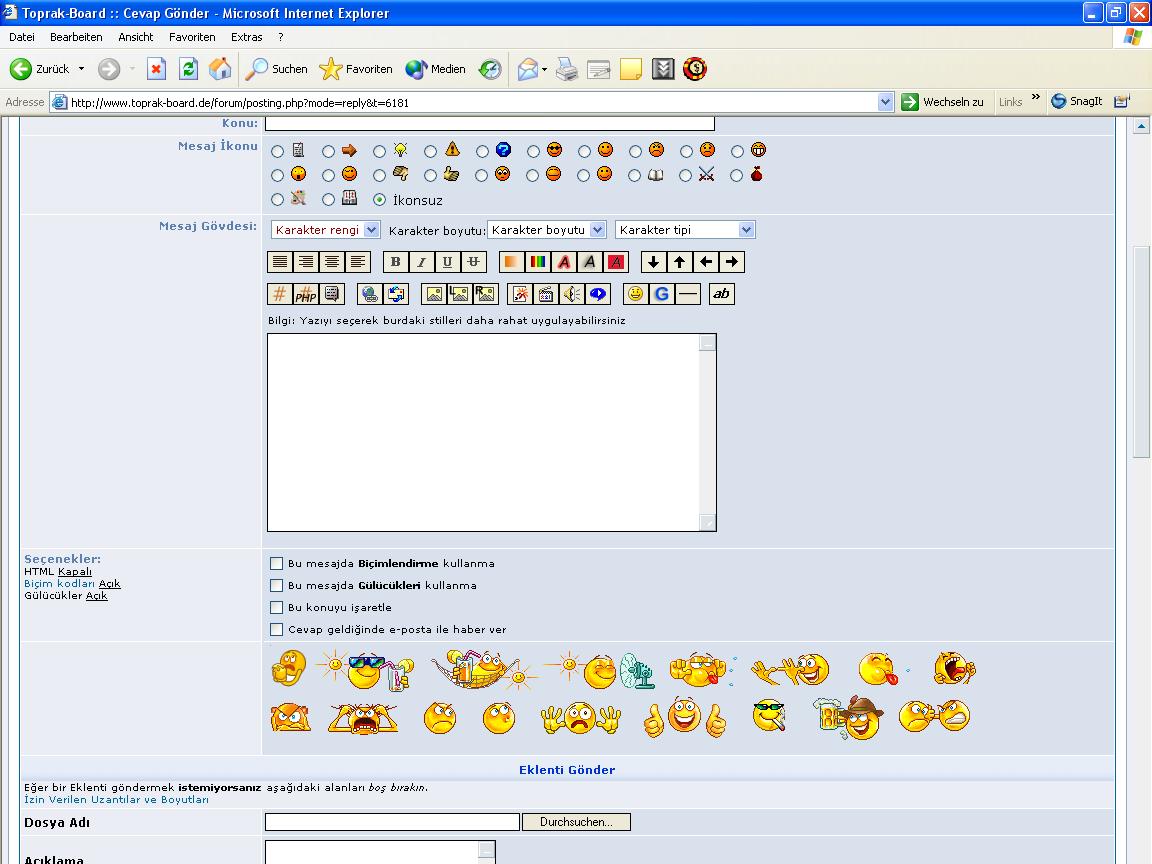Screen dimensions: 1152x864
Task: Insert PHP code block tag
Action: click(306, 294)
